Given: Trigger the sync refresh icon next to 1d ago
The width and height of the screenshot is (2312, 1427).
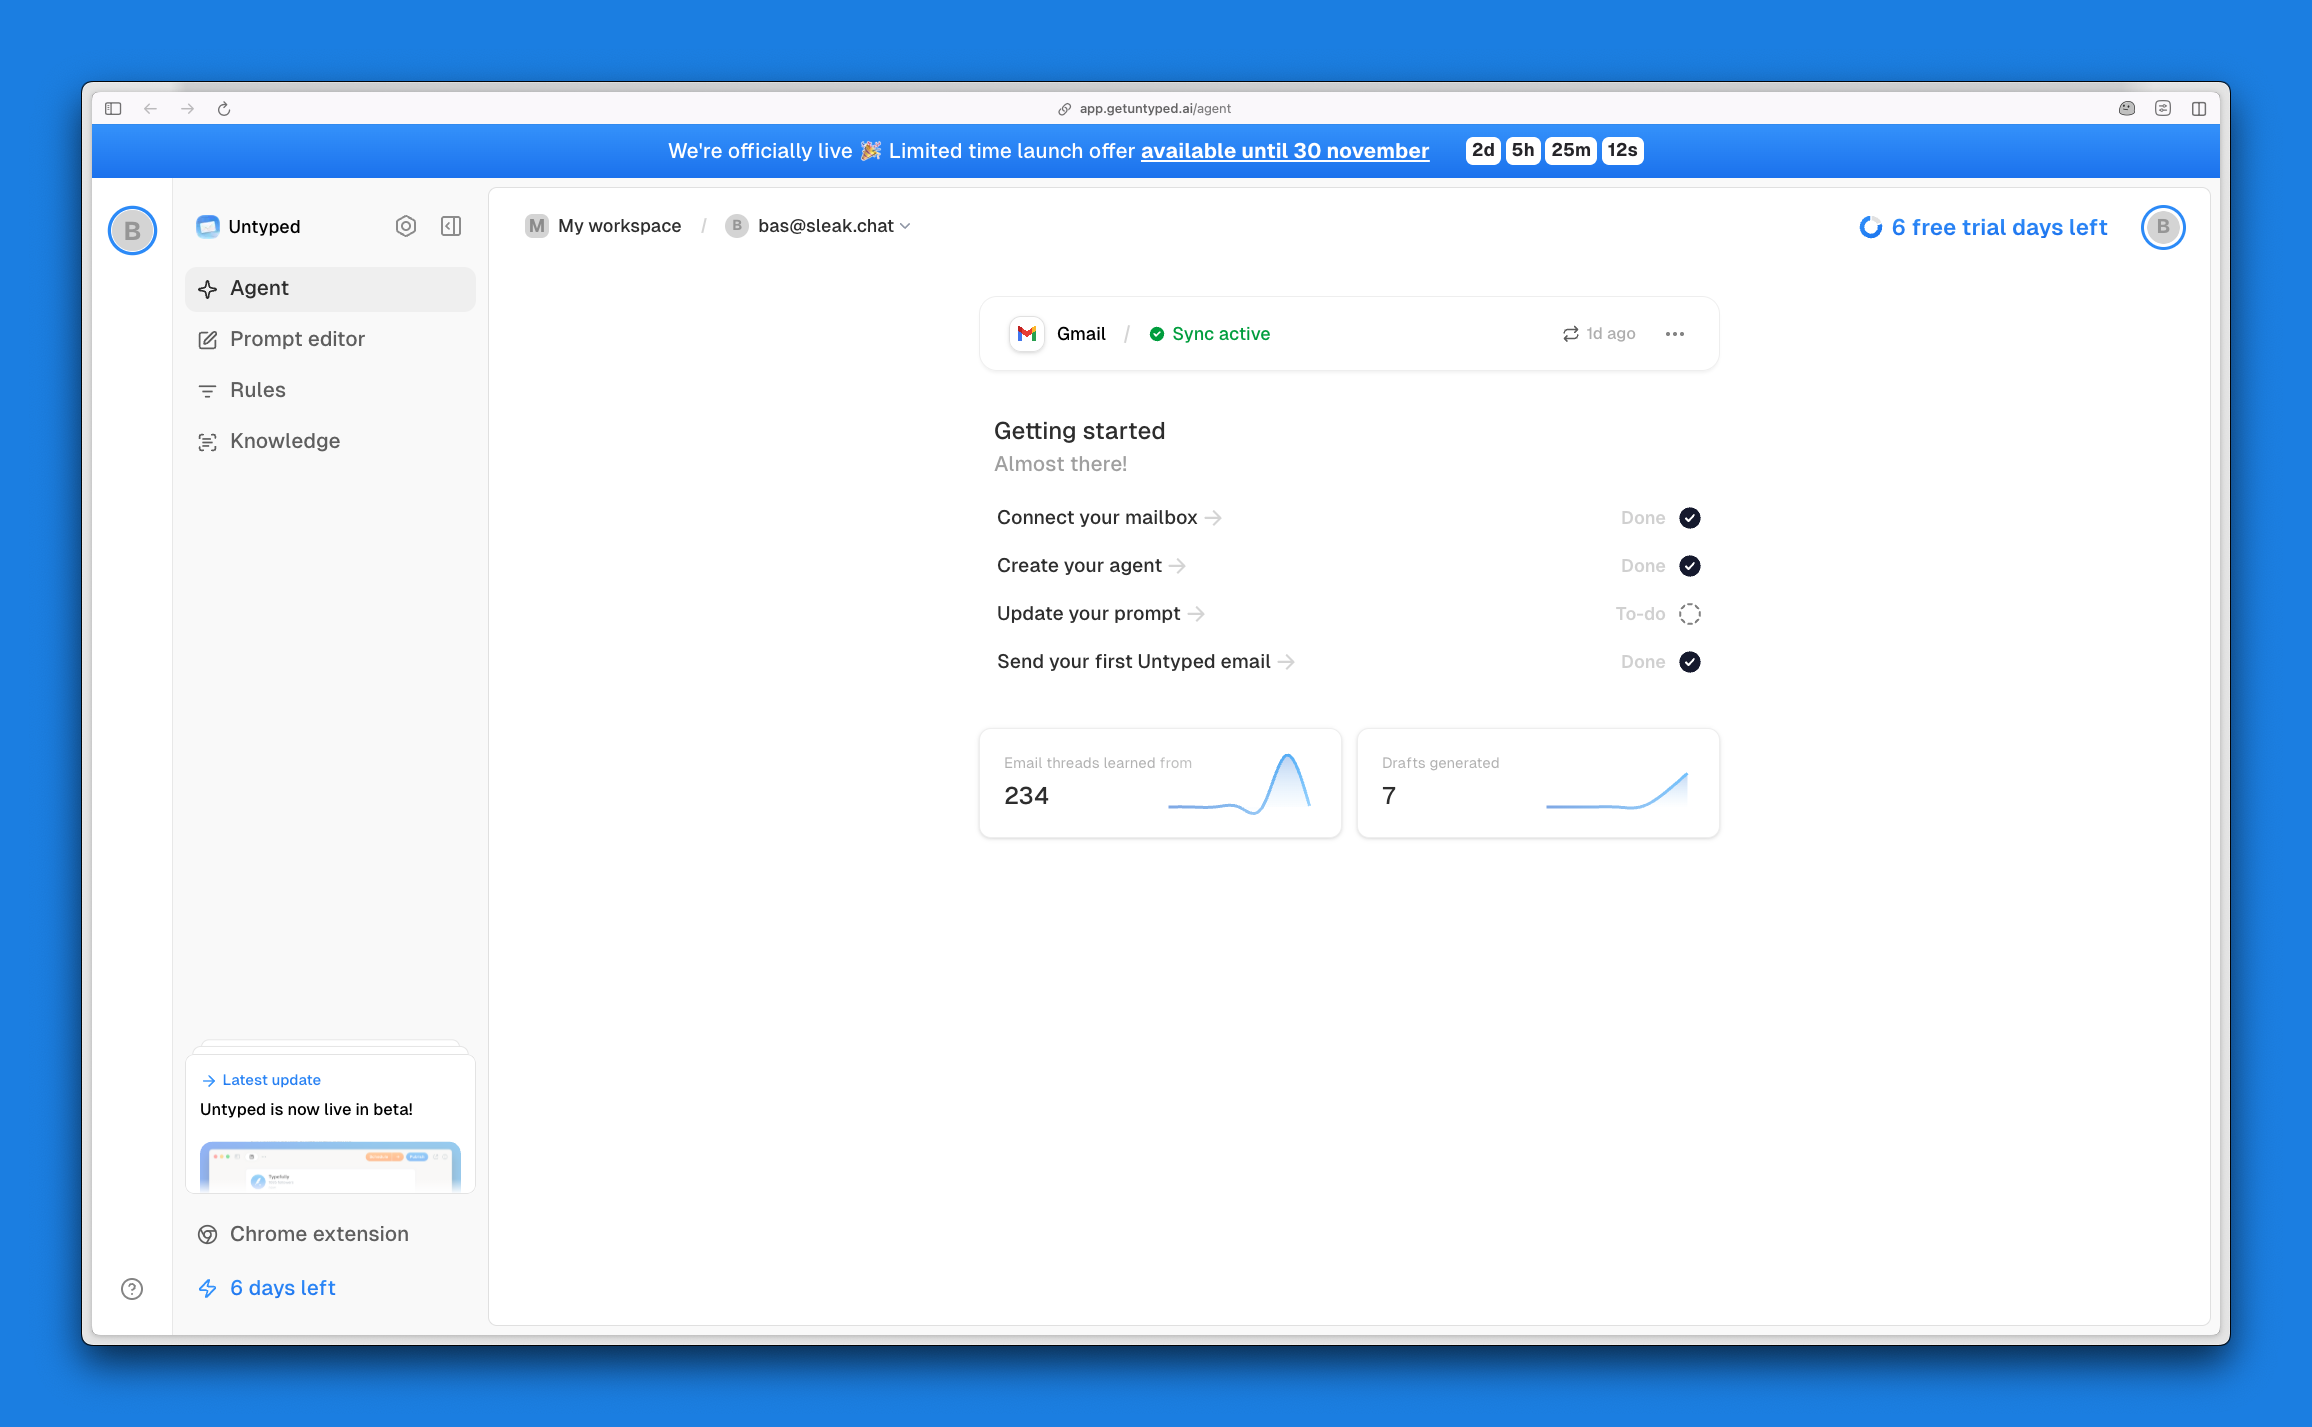Looking at the screenshot, I should 1570,333.
